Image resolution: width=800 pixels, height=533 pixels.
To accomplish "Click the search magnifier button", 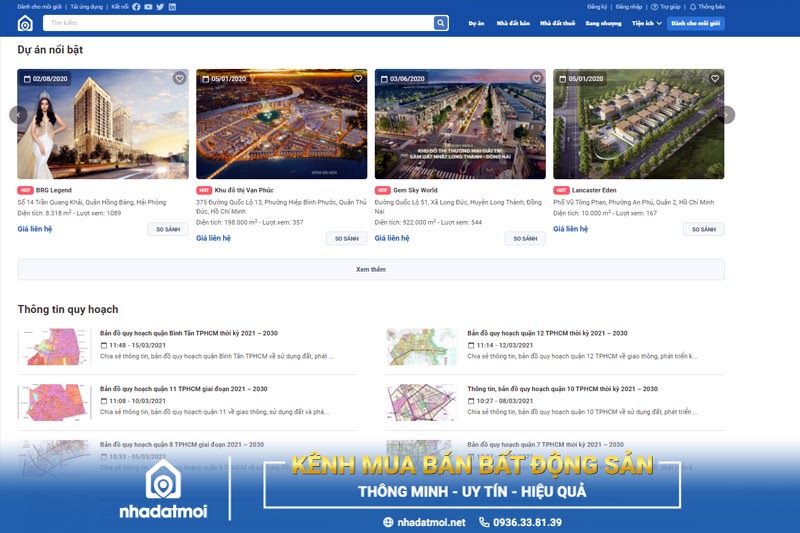I will (440, 23).
